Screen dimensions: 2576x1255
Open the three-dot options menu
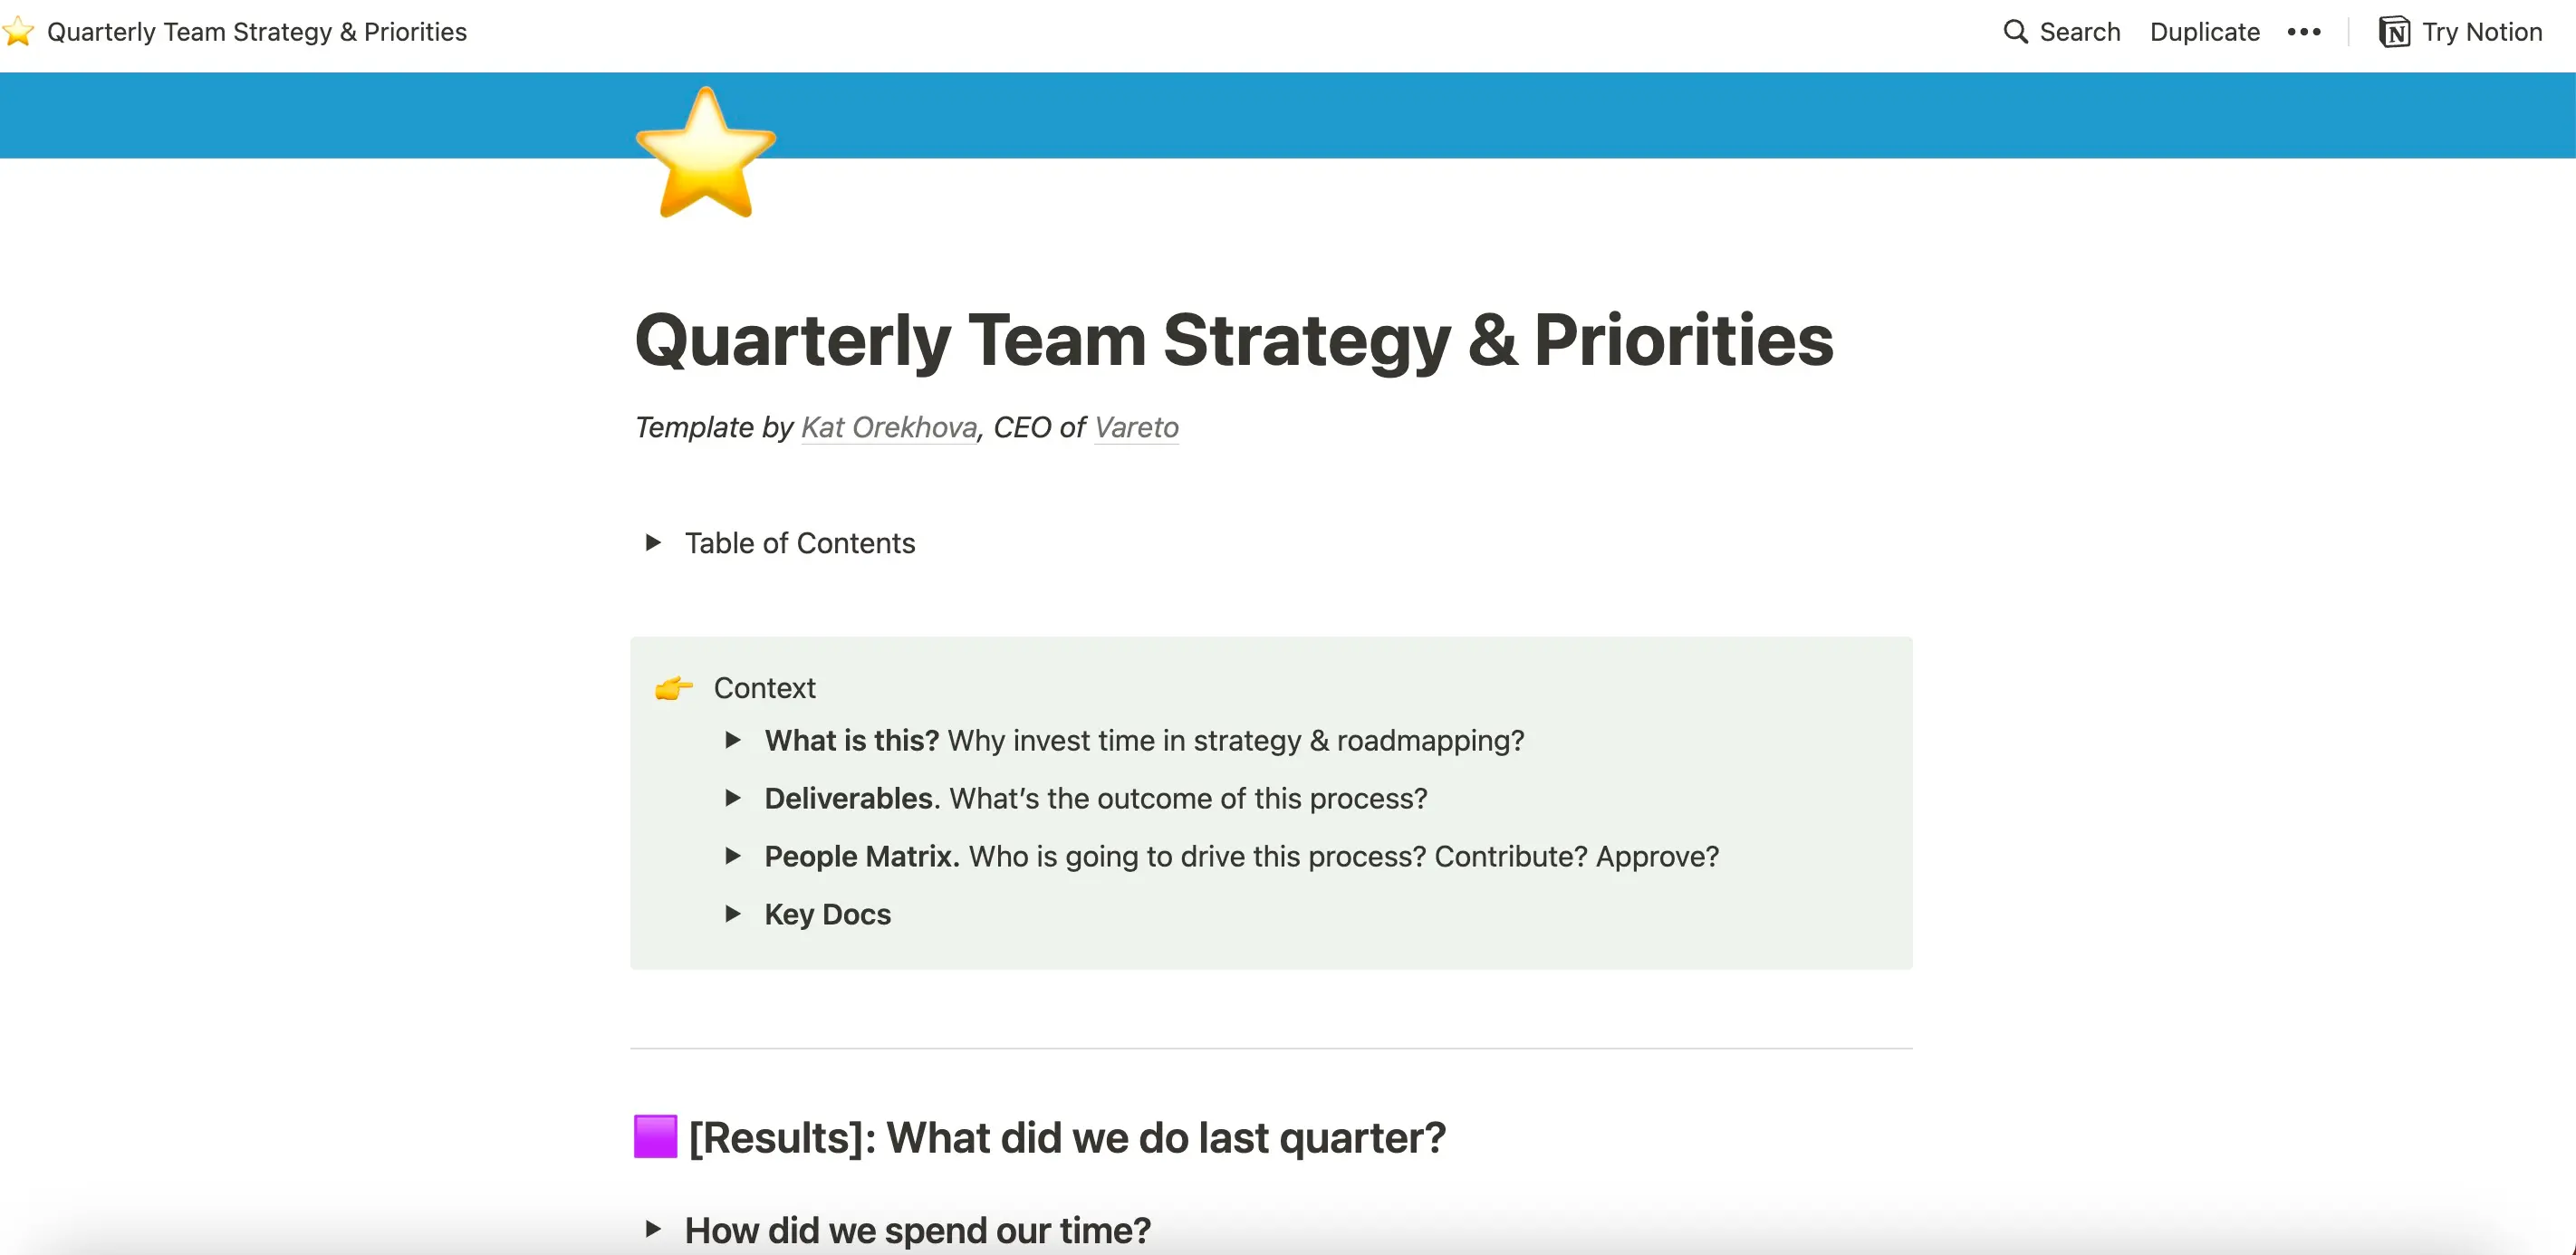(2305, 31)
